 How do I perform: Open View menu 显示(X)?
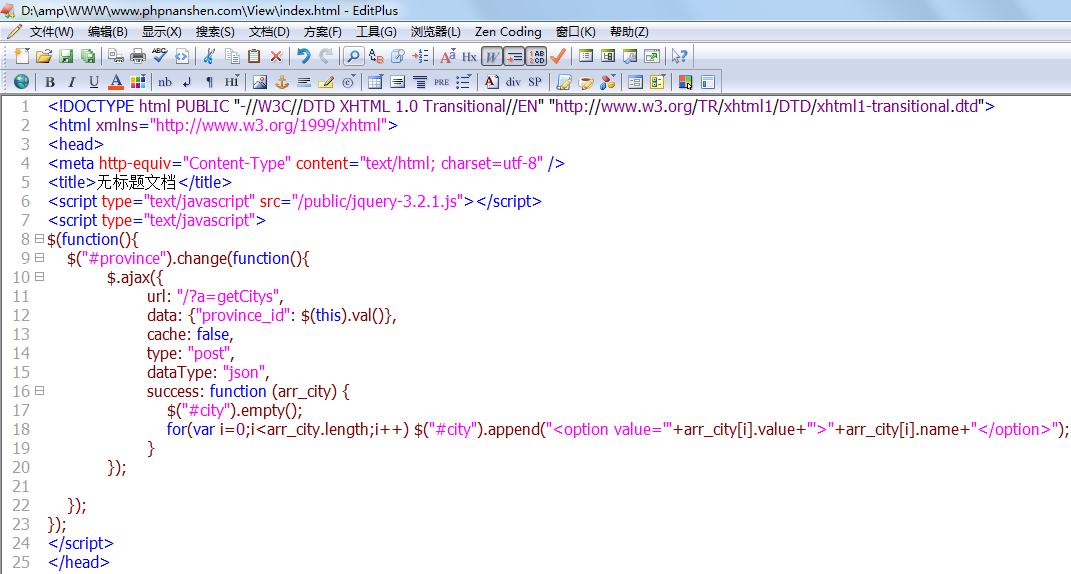[161, 32]
